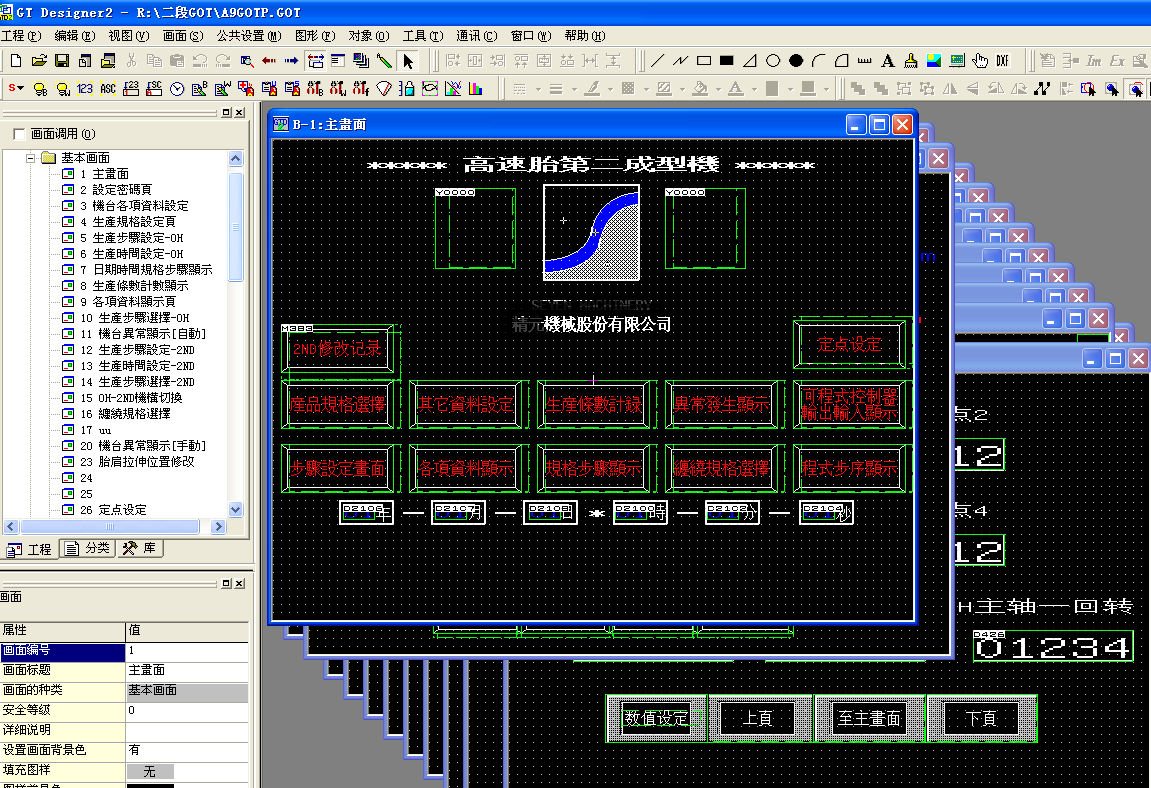Image resolution: width=1151 pixels, height=788 pixels.
Task: Click the Open project folder icon
Action: [38, 61]
